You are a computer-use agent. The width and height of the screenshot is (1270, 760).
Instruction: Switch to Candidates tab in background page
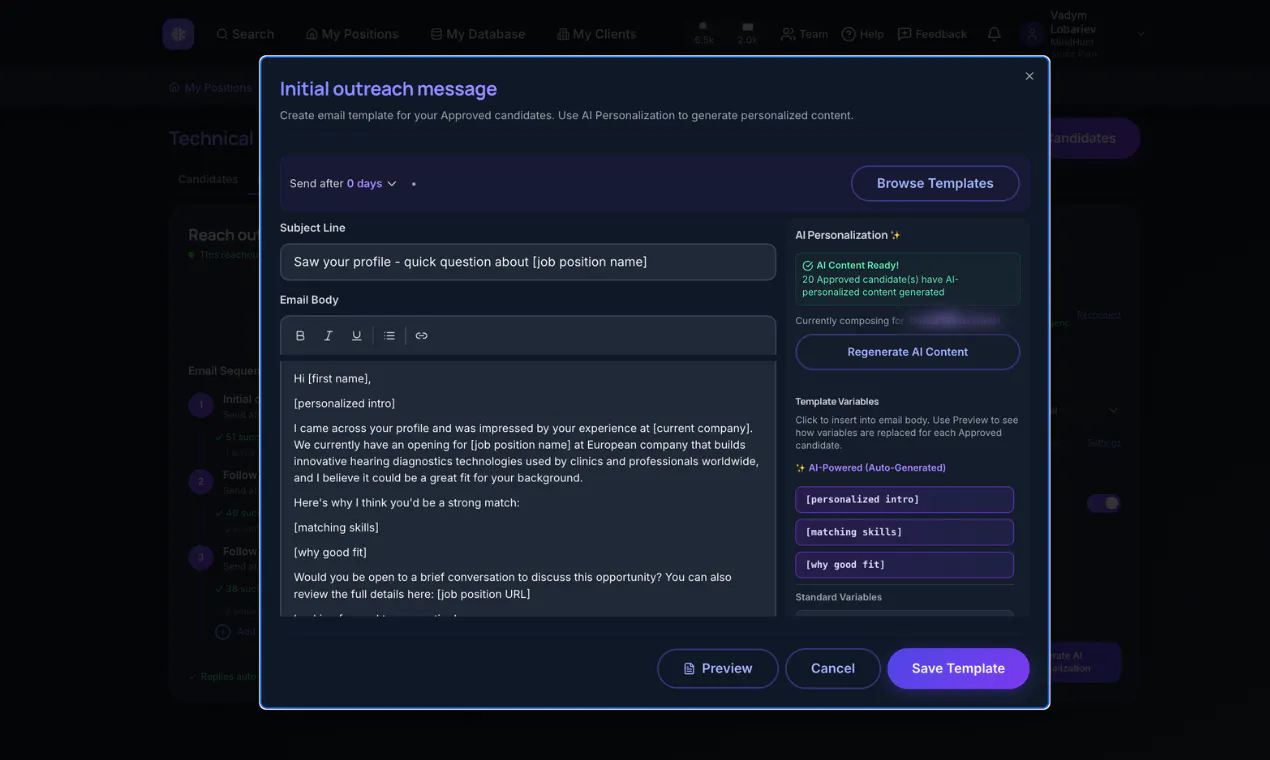(208, 179)
